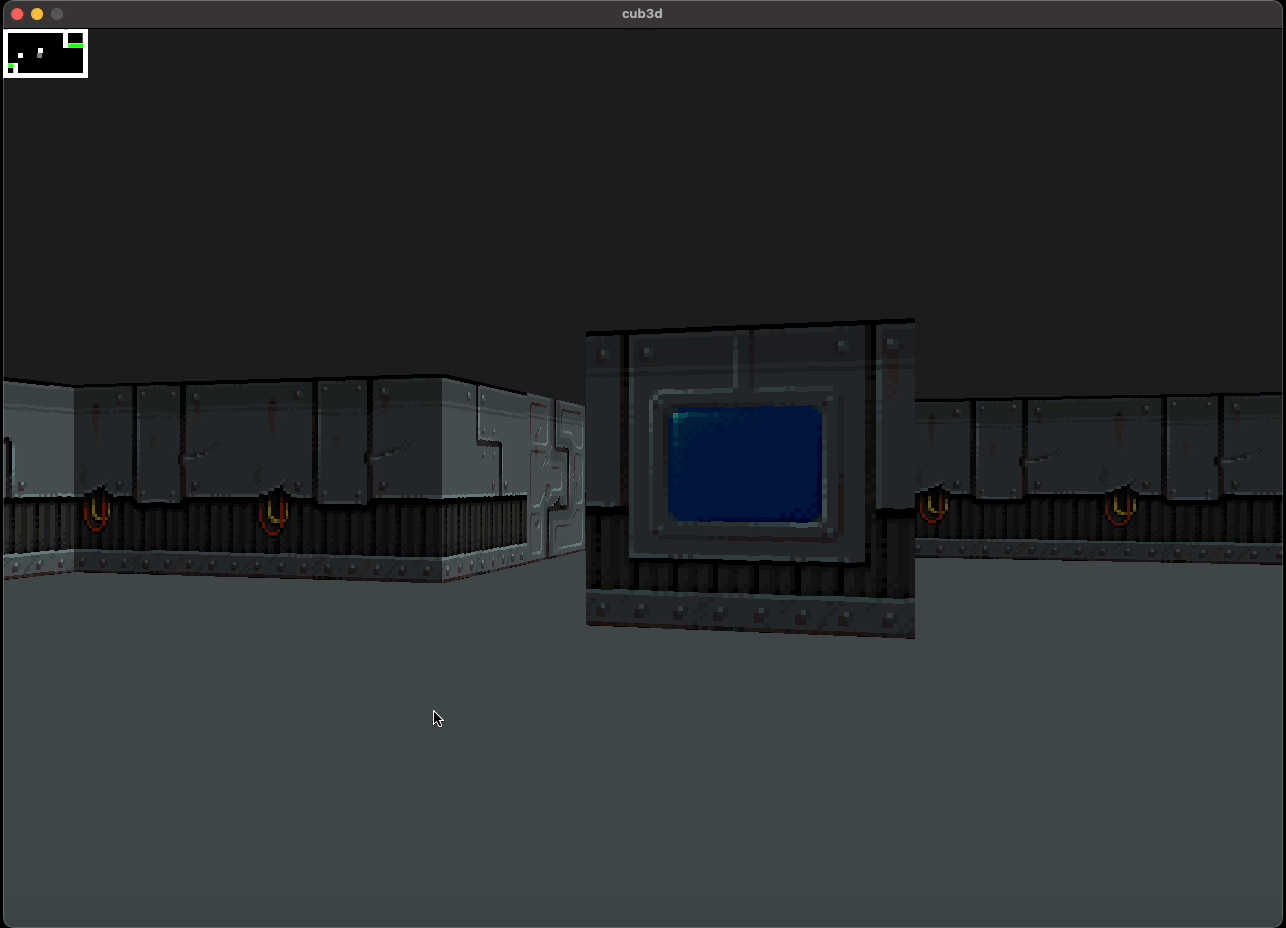Click the black alcove at the minimap top-right
This screenshot has width=1286, height=928.
(x=75, y=38)
